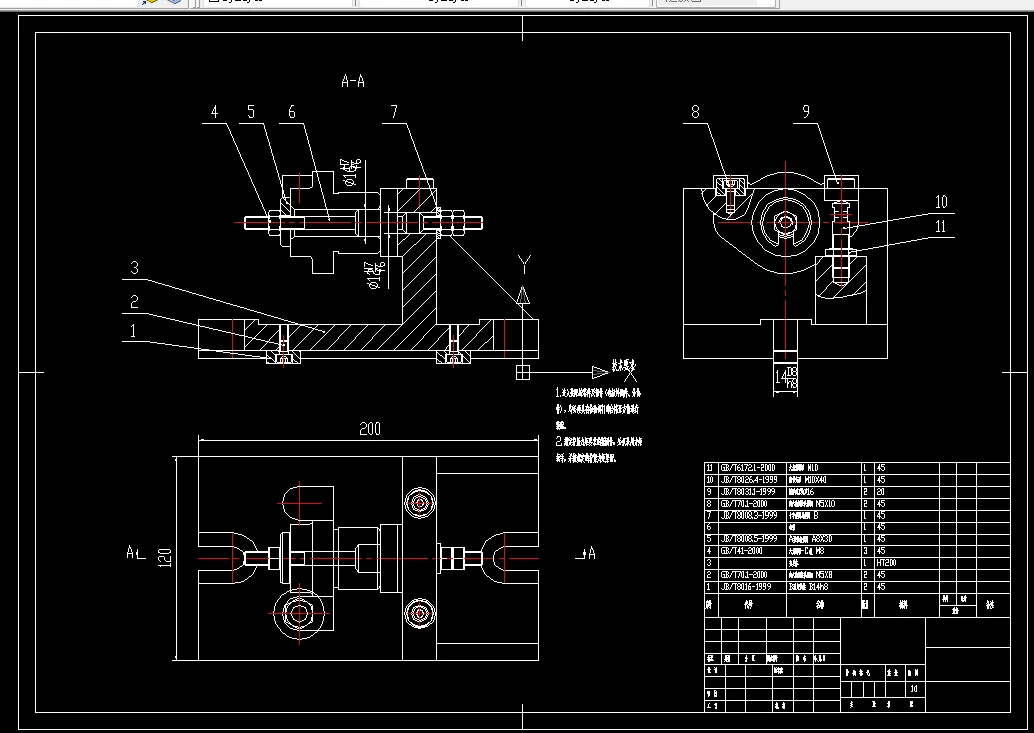Select balloon number 3 beside base plate leader

click(x=135, y=268)
